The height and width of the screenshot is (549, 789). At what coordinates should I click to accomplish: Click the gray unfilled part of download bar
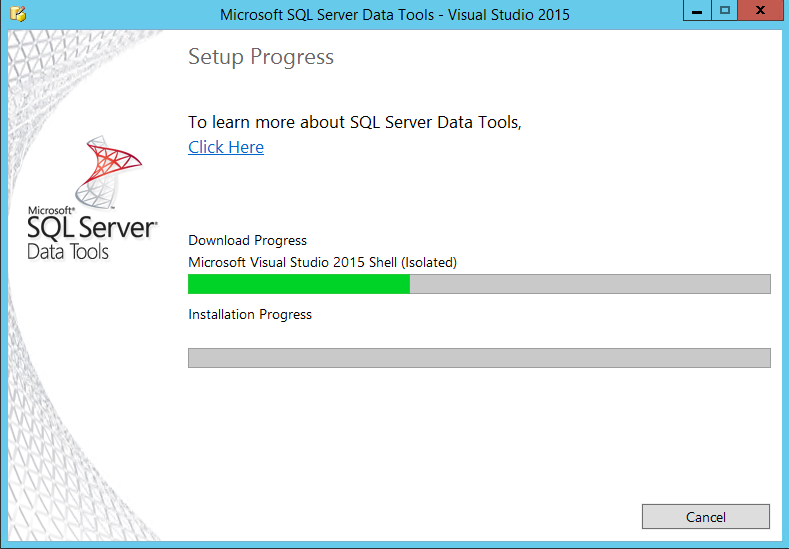[x=590, y=284]
